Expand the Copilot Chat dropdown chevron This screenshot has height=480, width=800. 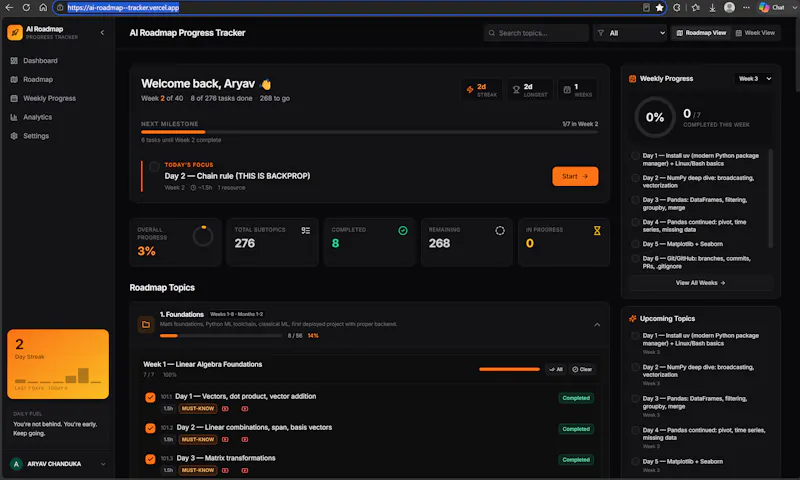(x=794, y=8)
